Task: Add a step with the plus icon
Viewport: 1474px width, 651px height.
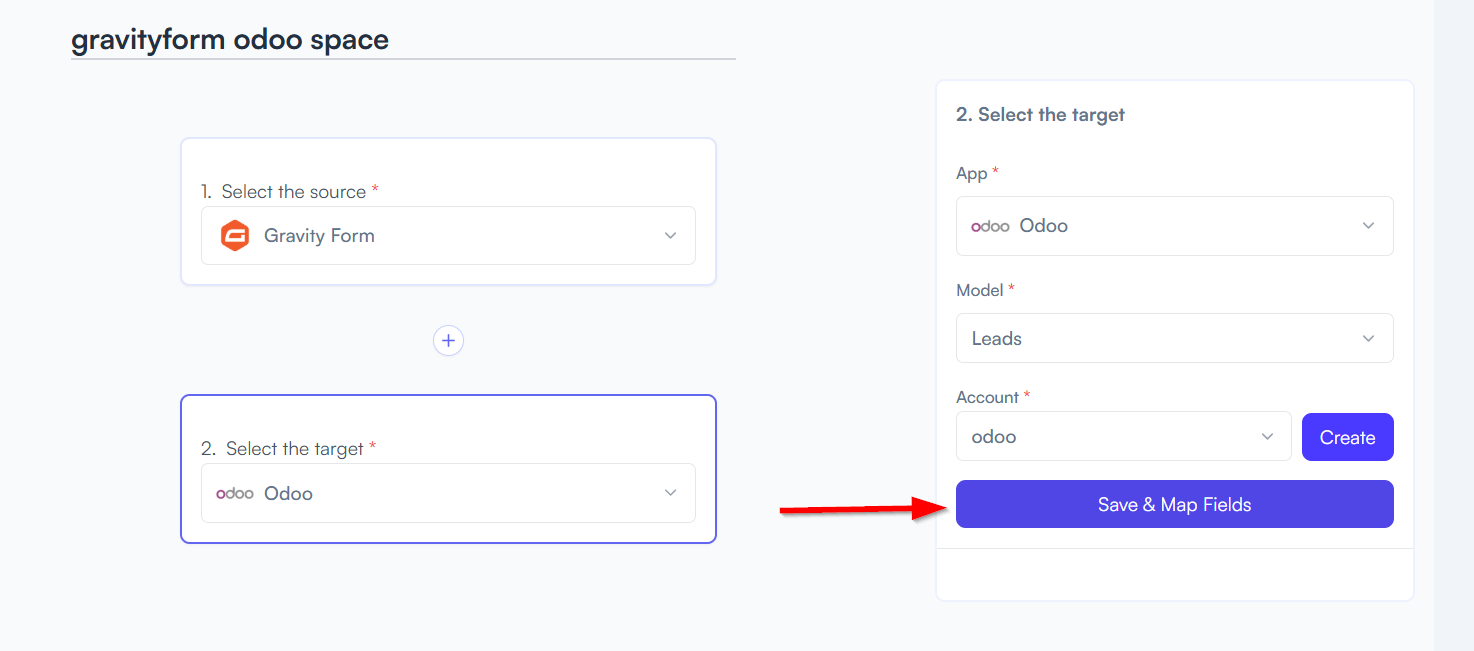Action: point(448,341)
